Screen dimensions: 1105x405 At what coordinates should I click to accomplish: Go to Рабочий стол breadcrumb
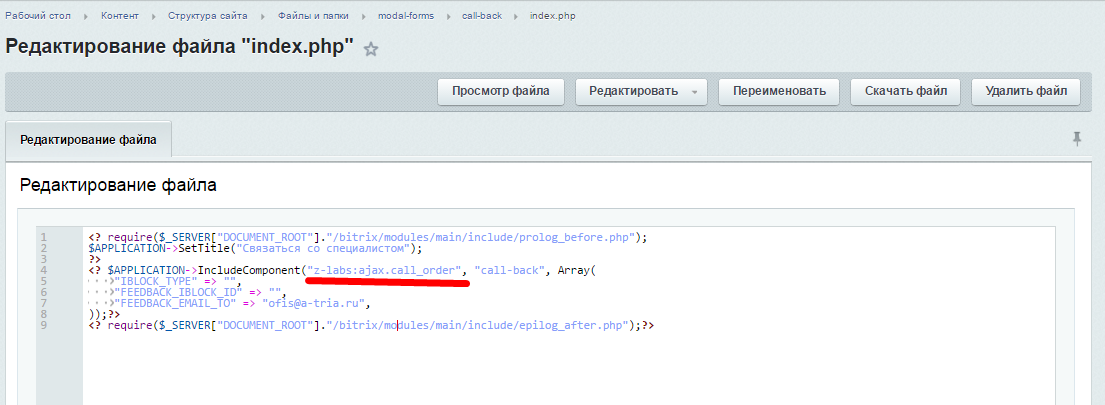point(38,15)
